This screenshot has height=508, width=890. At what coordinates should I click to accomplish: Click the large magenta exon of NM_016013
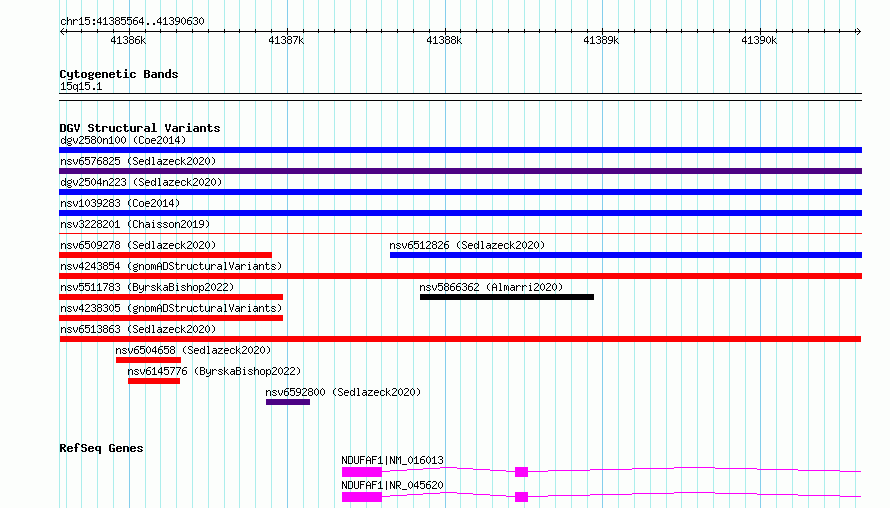coord(362,472)
